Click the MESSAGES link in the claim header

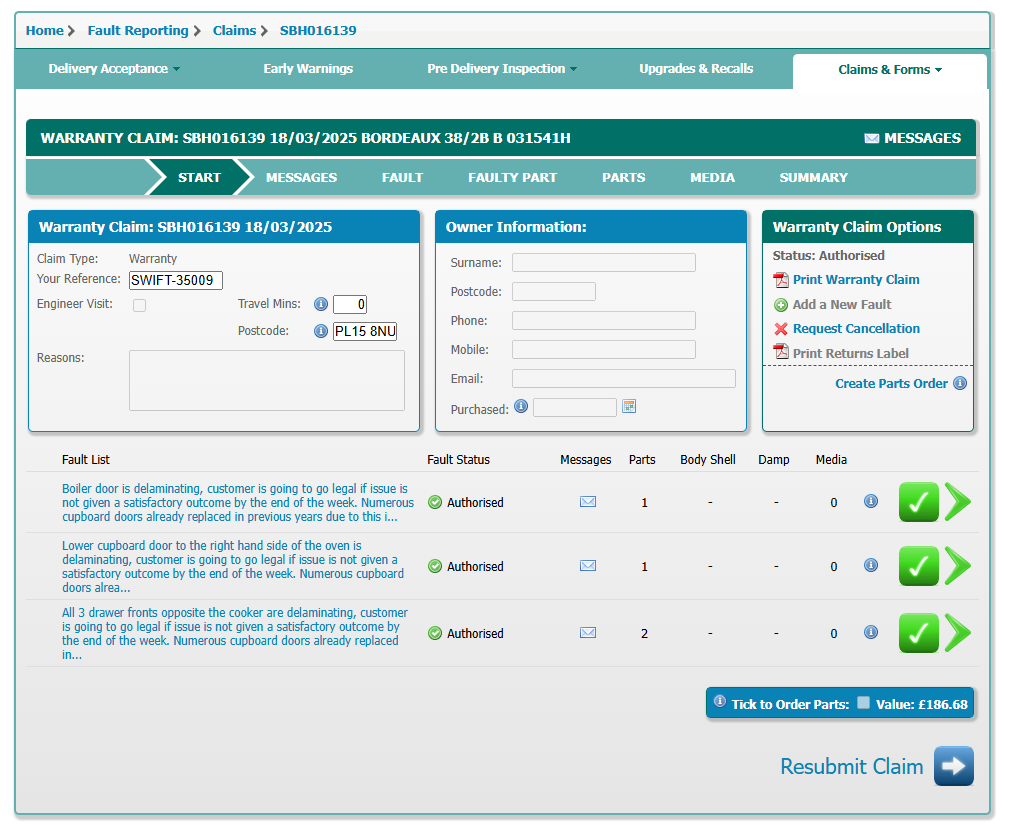(x=922, y=138)
